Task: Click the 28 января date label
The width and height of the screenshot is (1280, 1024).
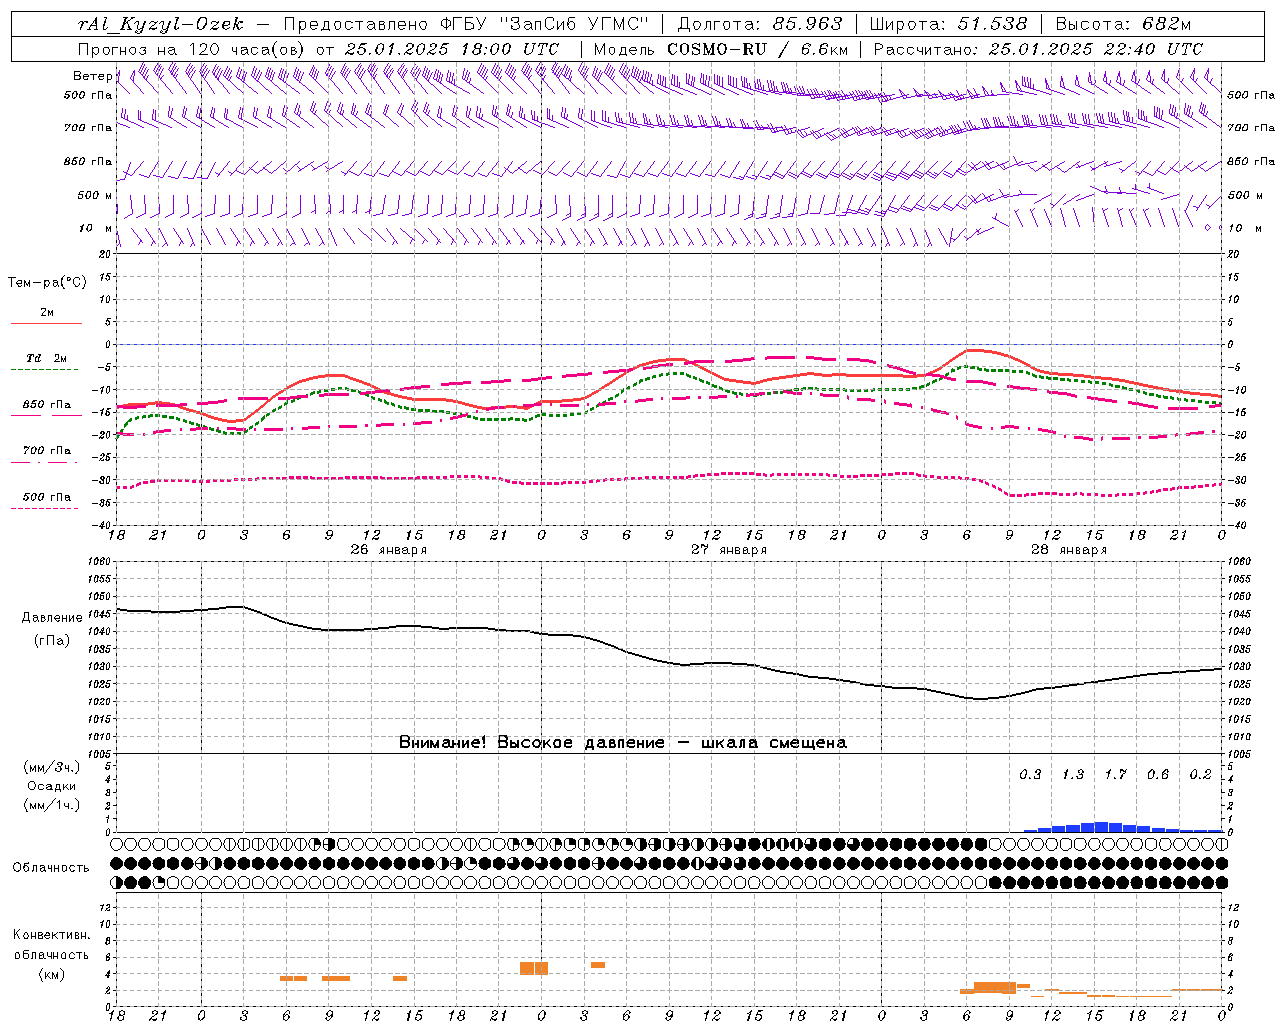Action: [1069, 550]
